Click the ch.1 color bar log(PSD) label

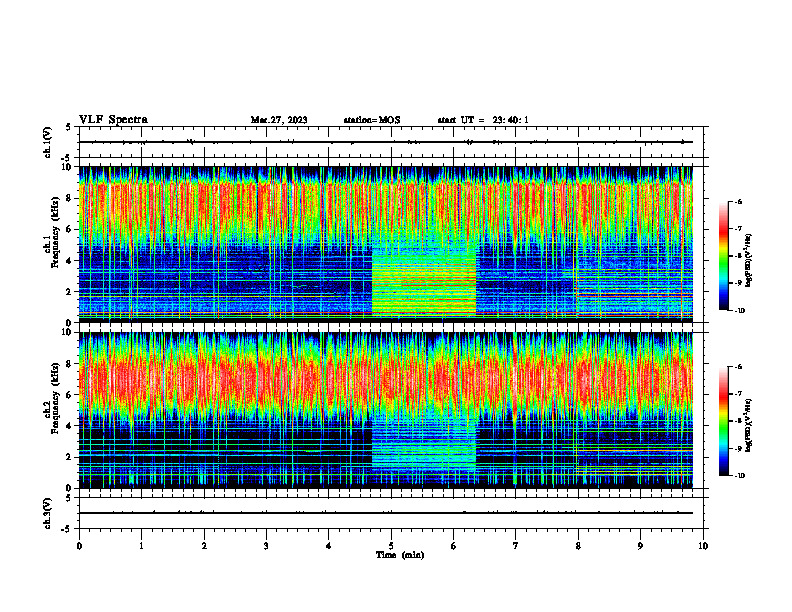click(749, 260)
